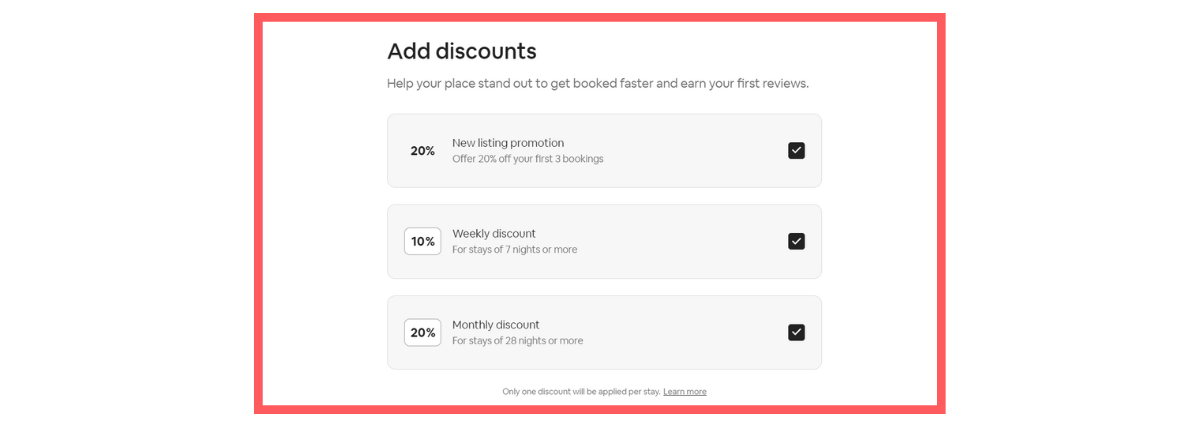
Task: Click the New listing promotion 20% label
Action: pos(422,151)
